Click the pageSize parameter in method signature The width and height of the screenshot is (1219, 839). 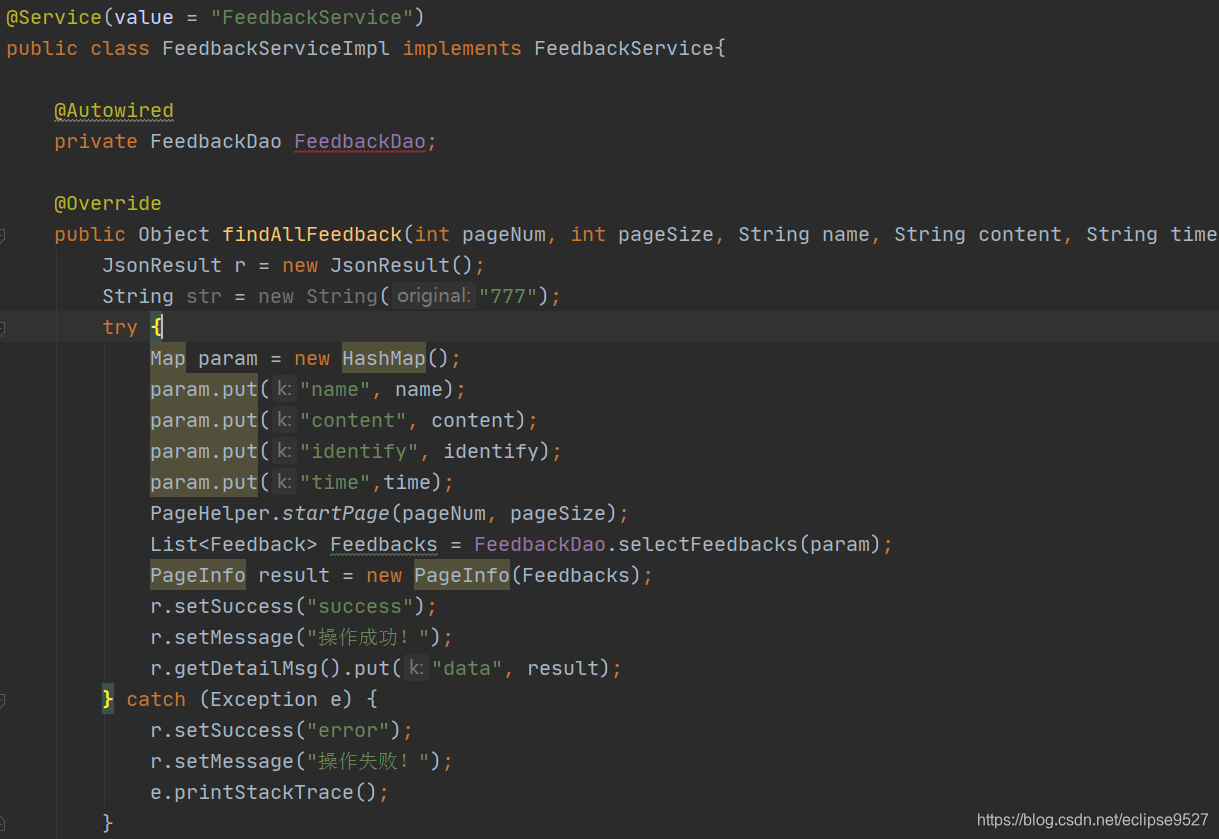coord(666,234)
